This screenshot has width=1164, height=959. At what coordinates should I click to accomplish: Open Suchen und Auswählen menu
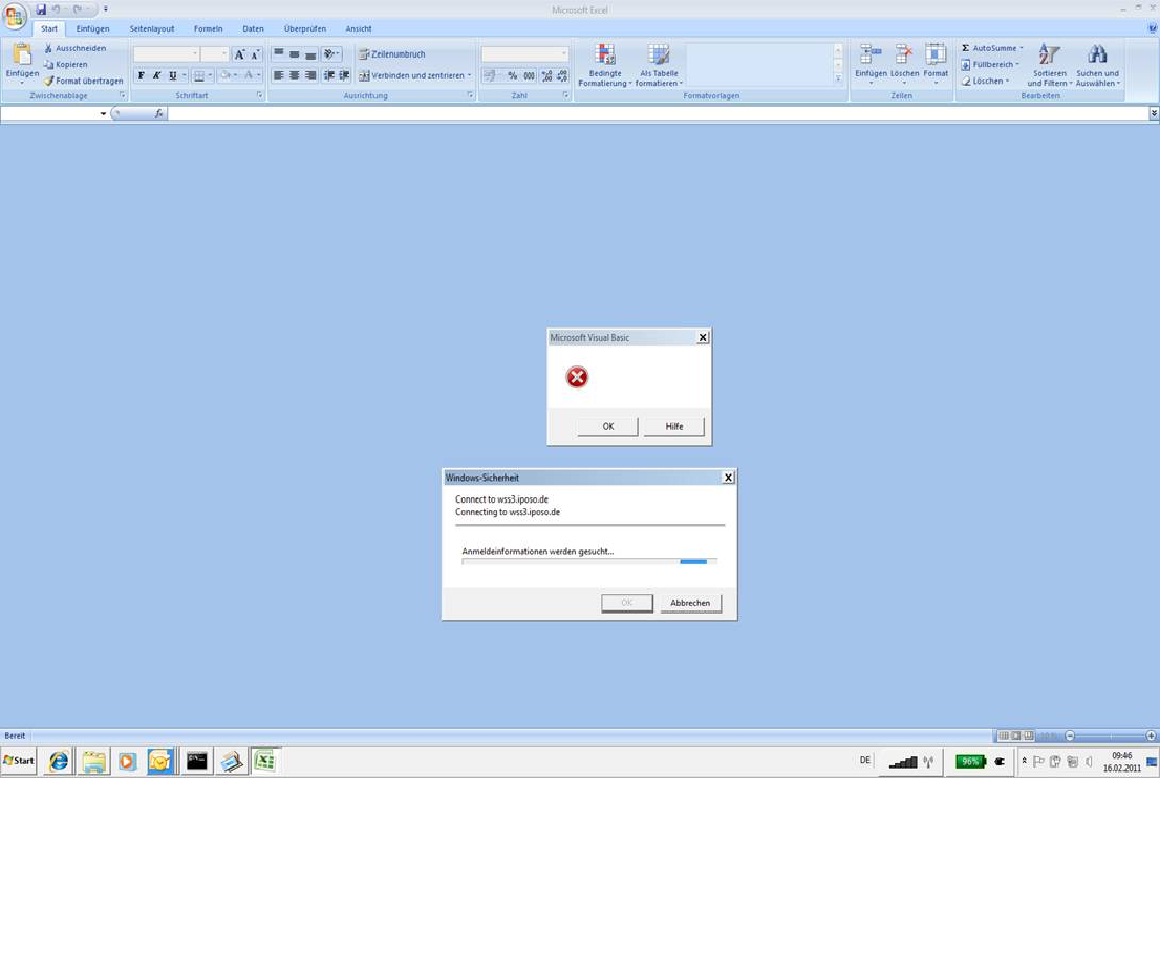coord(1097,65)
